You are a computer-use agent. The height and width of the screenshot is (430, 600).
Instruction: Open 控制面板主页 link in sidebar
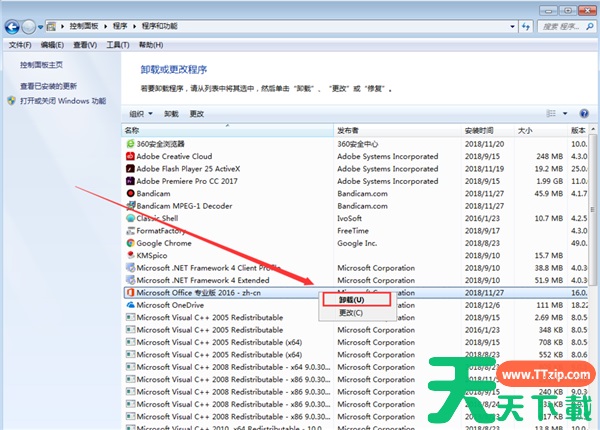coord(41,65)
